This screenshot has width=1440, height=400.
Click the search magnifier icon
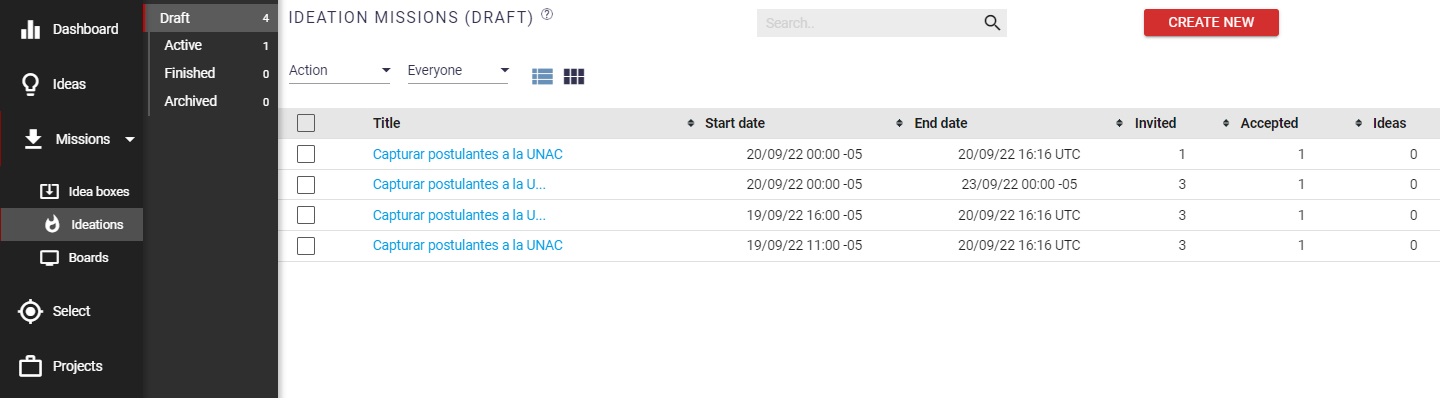992,23
